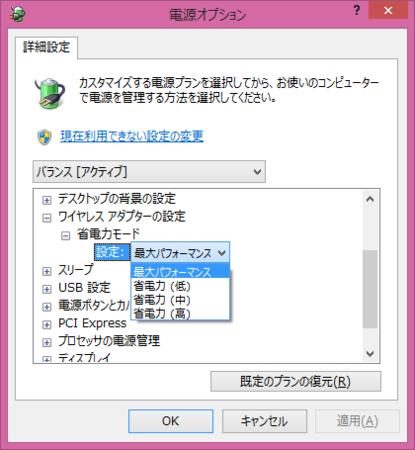415x450 pixels.
Task: Expand the USB 設定 node
Action: pyautogui.click(x=47, y=289)
